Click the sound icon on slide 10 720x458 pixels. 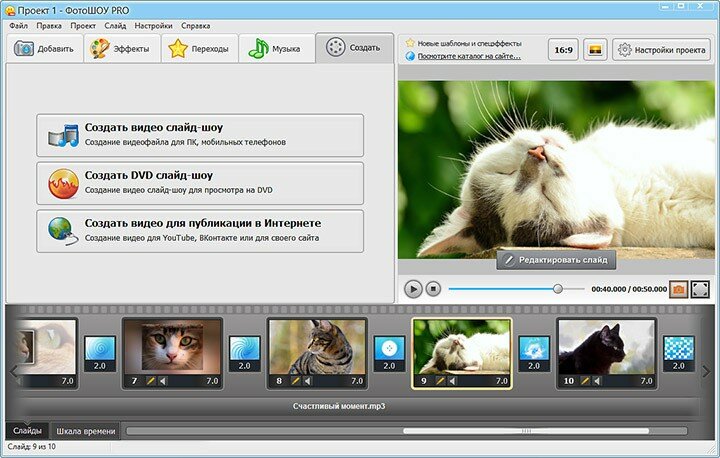point(598,381)
